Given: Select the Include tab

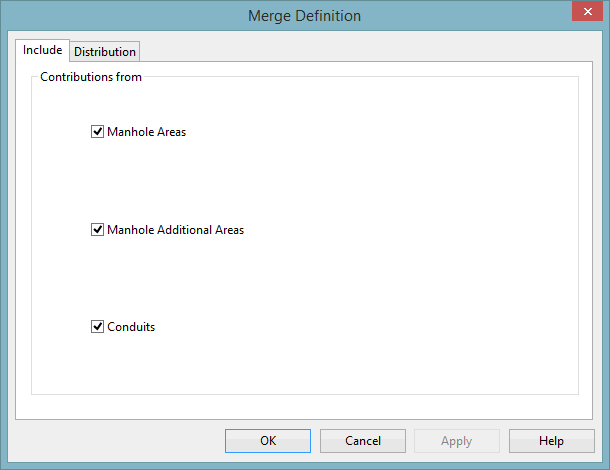Looking at the screenshot, I should coord(42,50).
